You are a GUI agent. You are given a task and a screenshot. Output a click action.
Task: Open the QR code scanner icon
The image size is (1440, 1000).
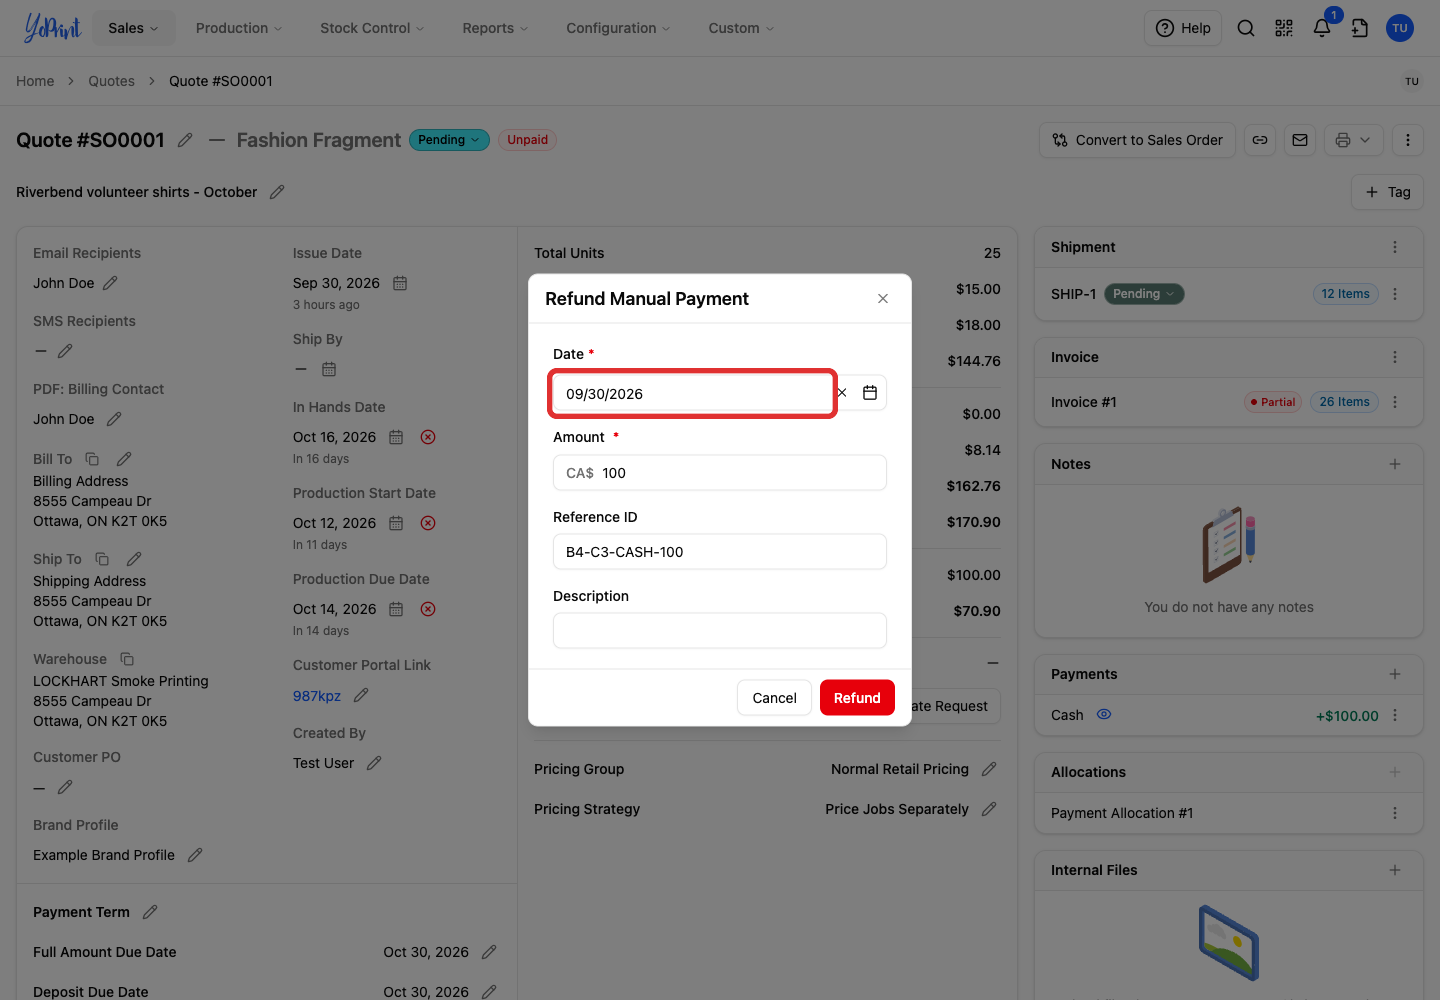point(1284,28)
